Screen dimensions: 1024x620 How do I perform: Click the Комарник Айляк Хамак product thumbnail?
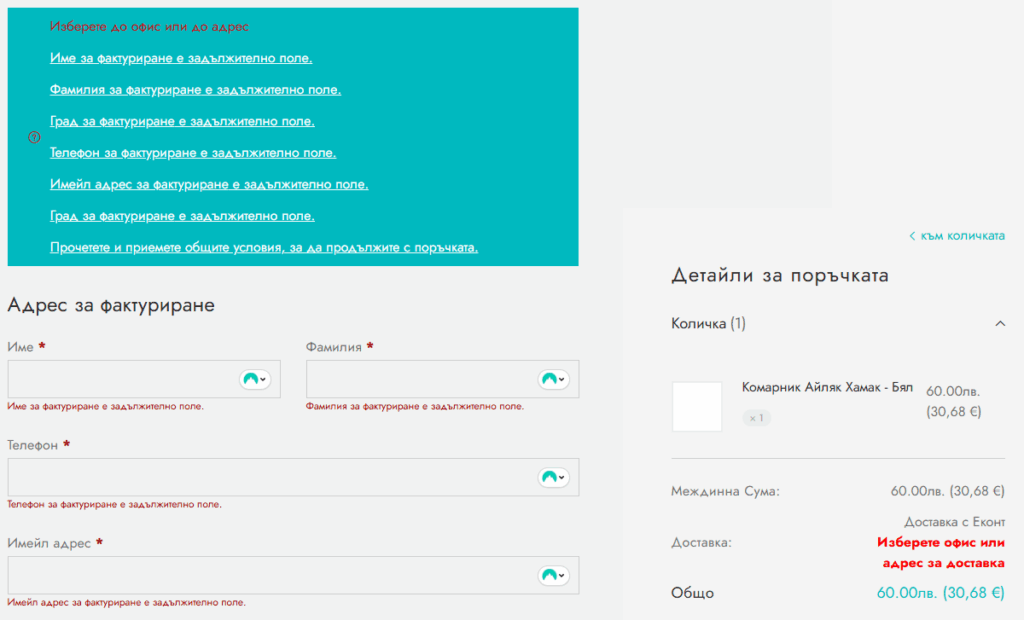pyautogui.click(x=697, y=406)
